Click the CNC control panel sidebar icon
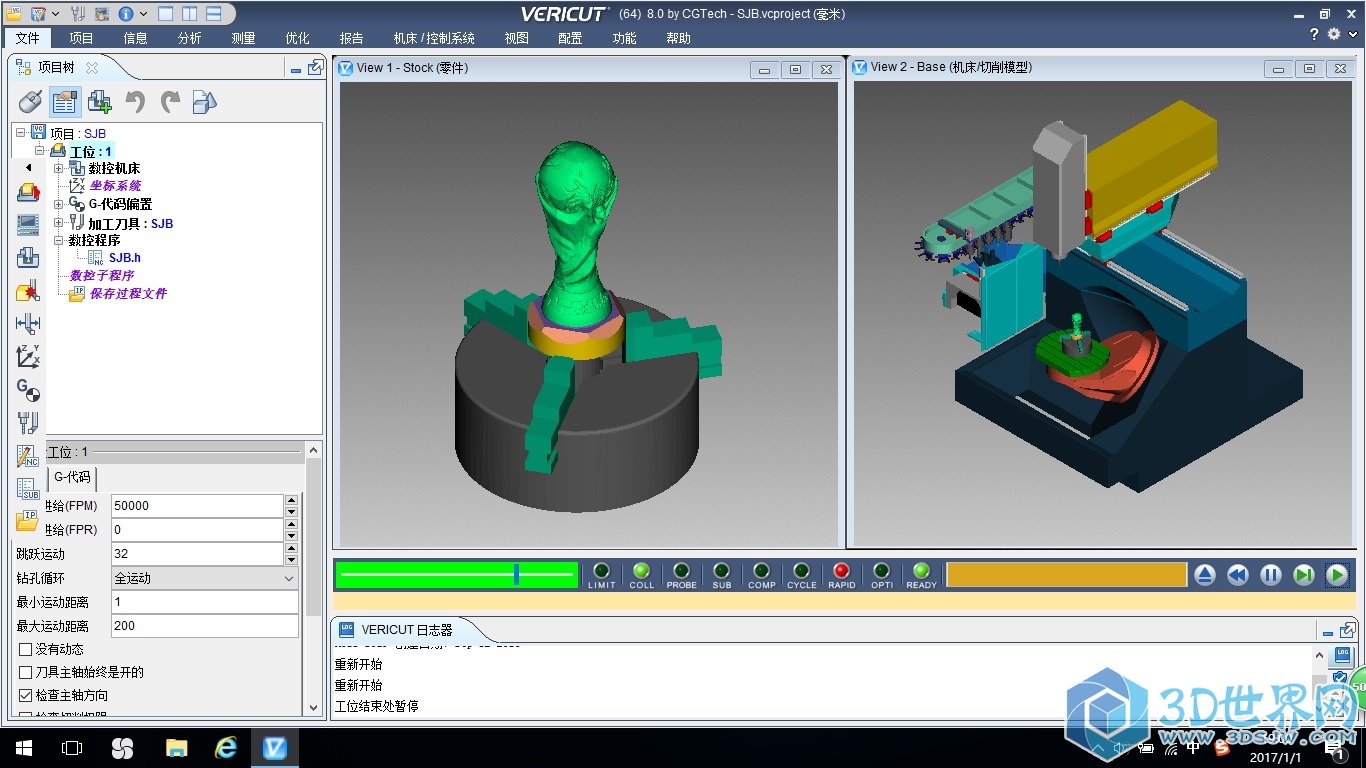Screen dimensions: 1366x768 tap(28, 225)
